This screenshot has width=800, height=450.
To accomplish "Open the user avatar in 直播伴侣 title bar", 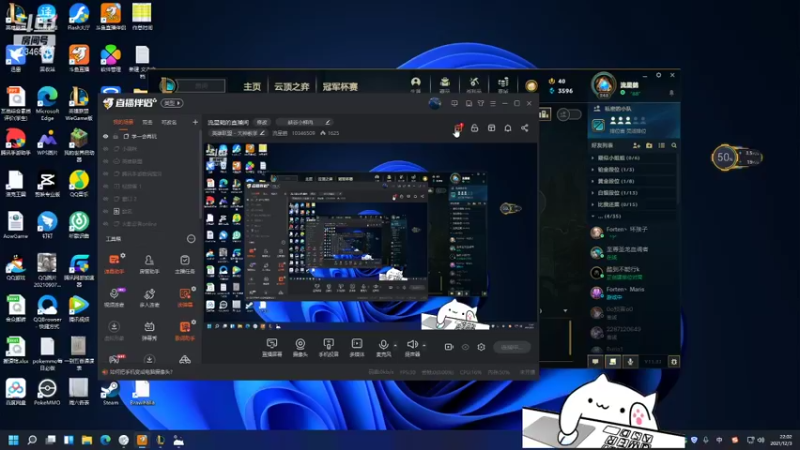I will [x=435, y=104].
